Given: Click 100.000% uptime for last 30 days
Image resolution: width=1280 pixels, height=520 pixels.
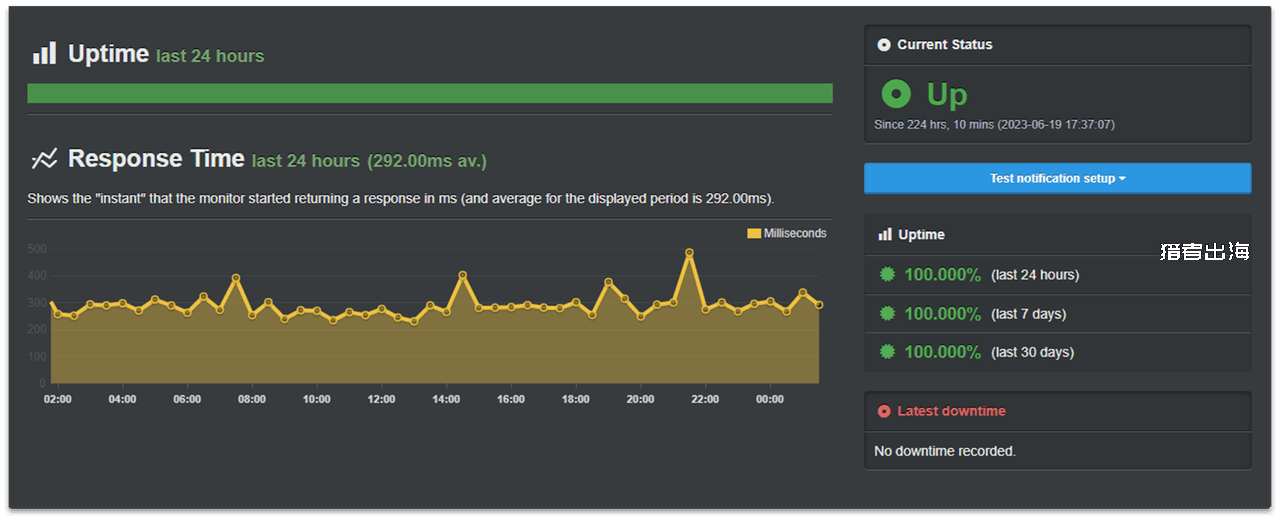Looking at the screenshot, I should coord(942,351).
